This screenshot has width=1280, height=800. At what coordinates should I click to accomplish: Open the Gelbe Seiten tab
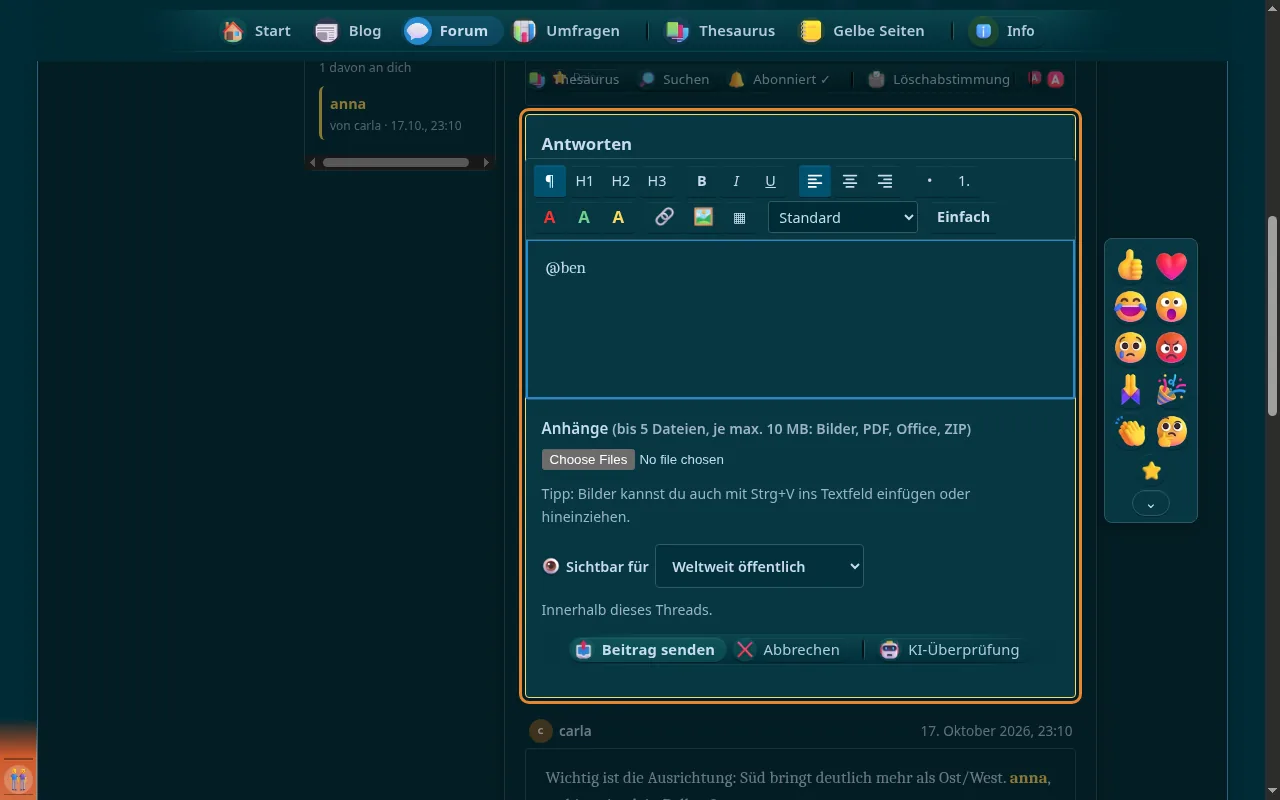coord(861,31)
